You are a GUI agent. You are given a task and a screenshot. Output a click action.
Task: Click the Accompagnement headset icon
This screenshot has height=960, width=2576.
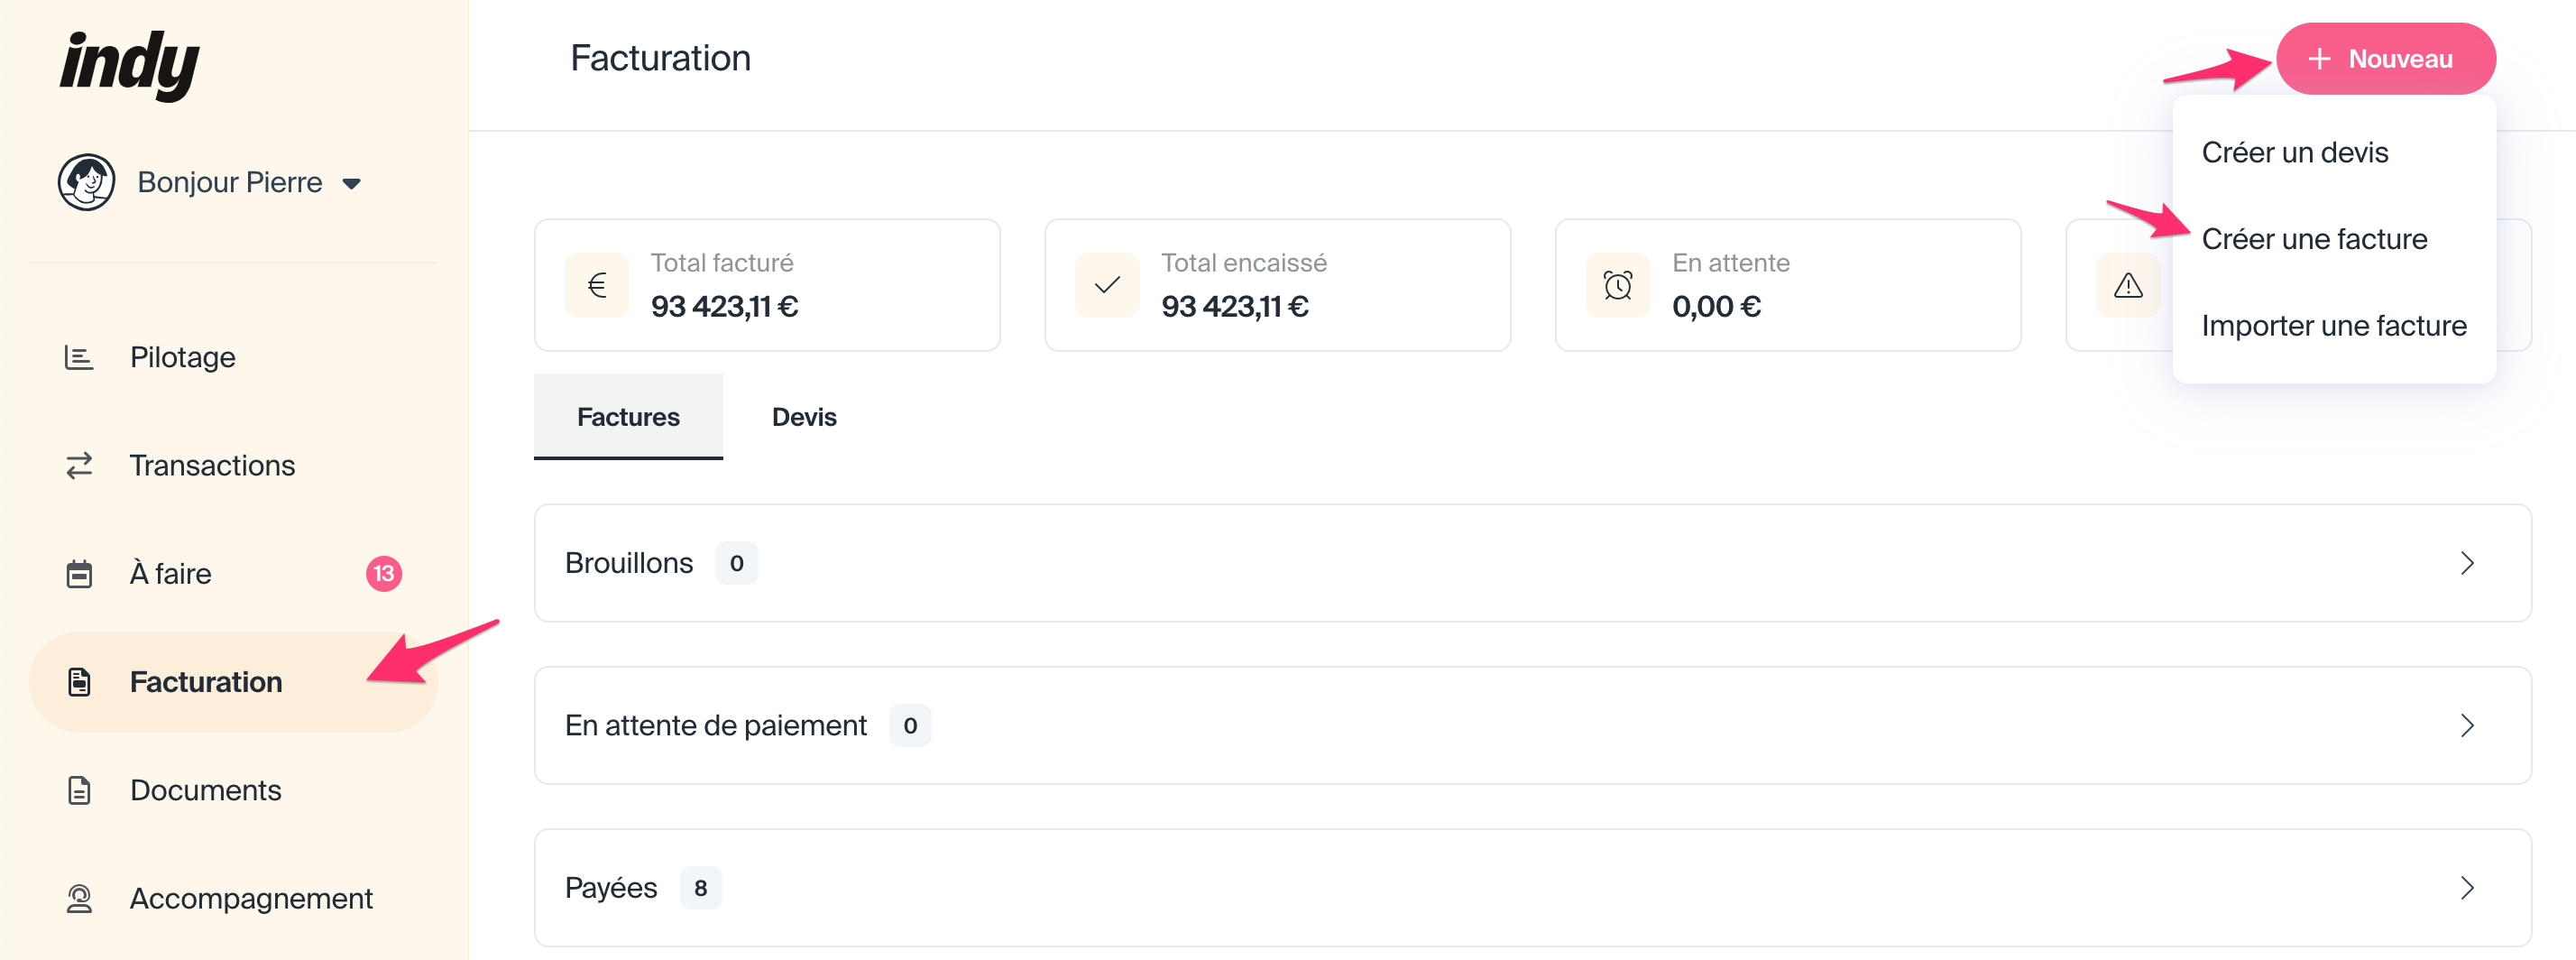pos(79,898)
